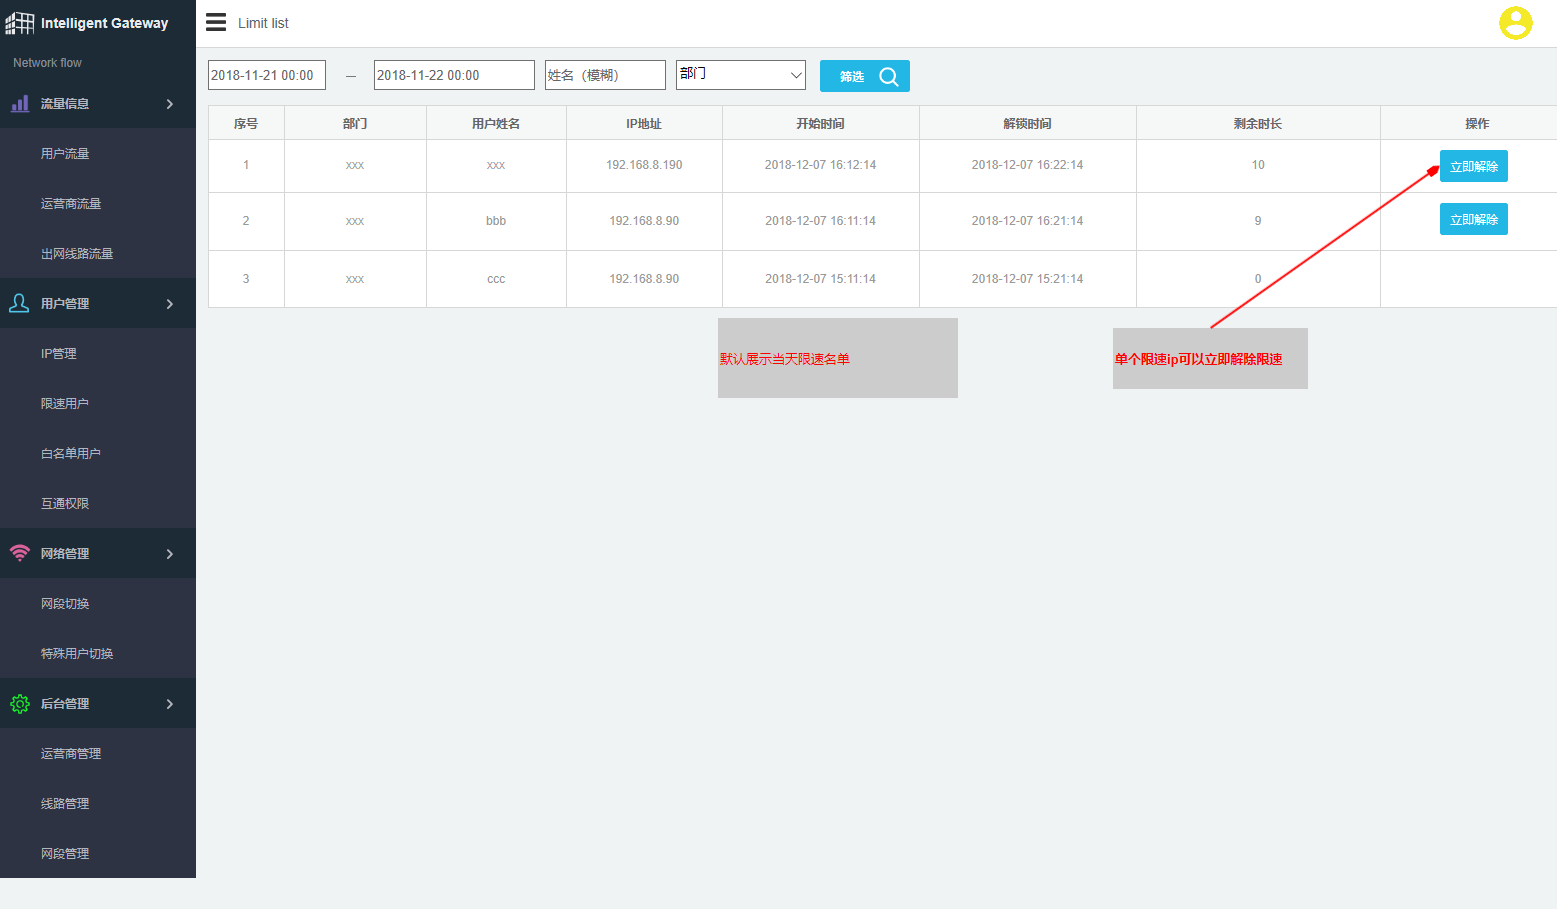
Task: Click unlock time 2018-12-07 16:21:14
Action: [x=1027, y=221]
